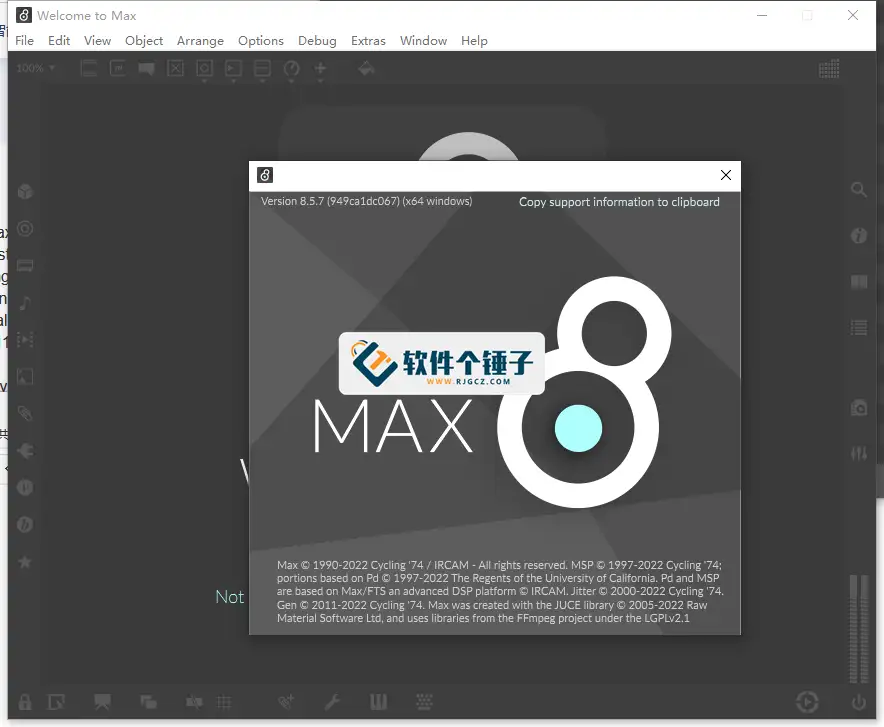Add a dial object from top toolbar

click(x=291, y=69)
